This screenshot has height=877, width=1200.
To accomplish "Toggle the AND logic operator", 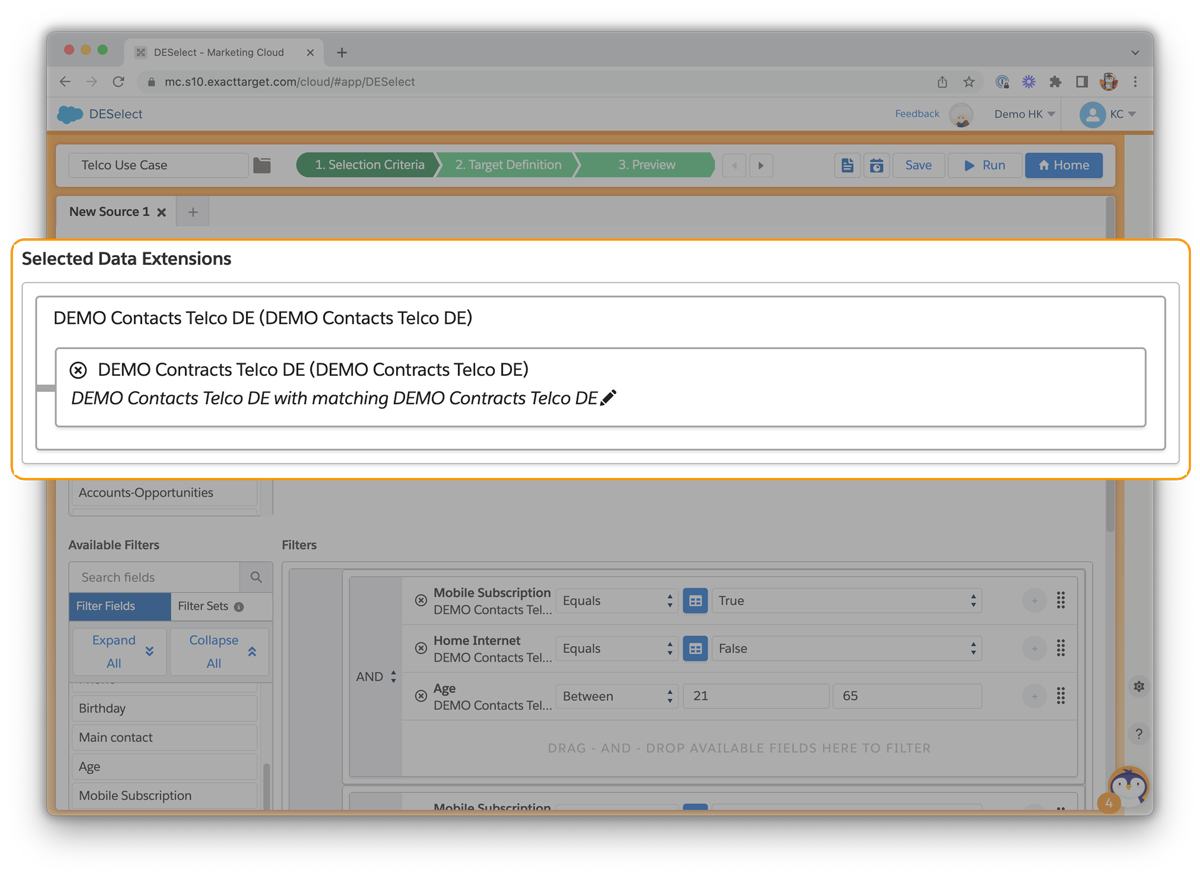I will (376, 677).
